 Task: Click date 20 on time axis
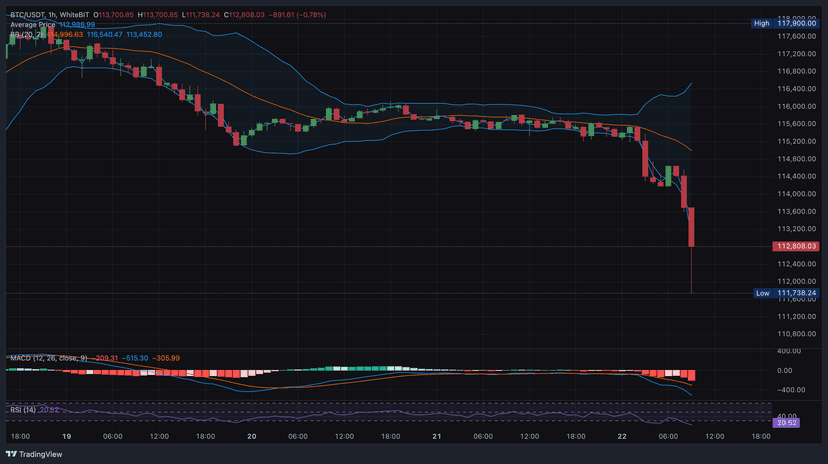(252, 437)
